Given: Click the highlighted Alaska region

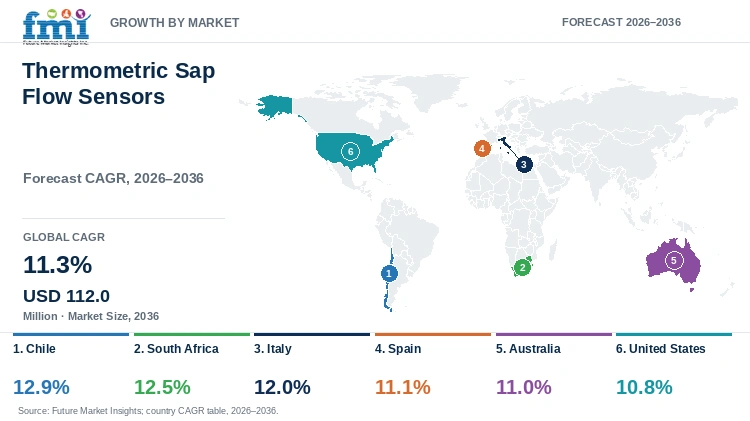Looking at the screenshot, I should tap(275, 107).
